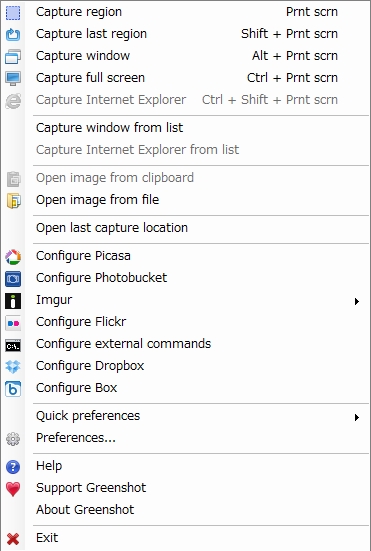Image resolution: width=371 pixels, height=551 pixels.
Task: Click the Dropbox icon
Action: click(13, 367)
